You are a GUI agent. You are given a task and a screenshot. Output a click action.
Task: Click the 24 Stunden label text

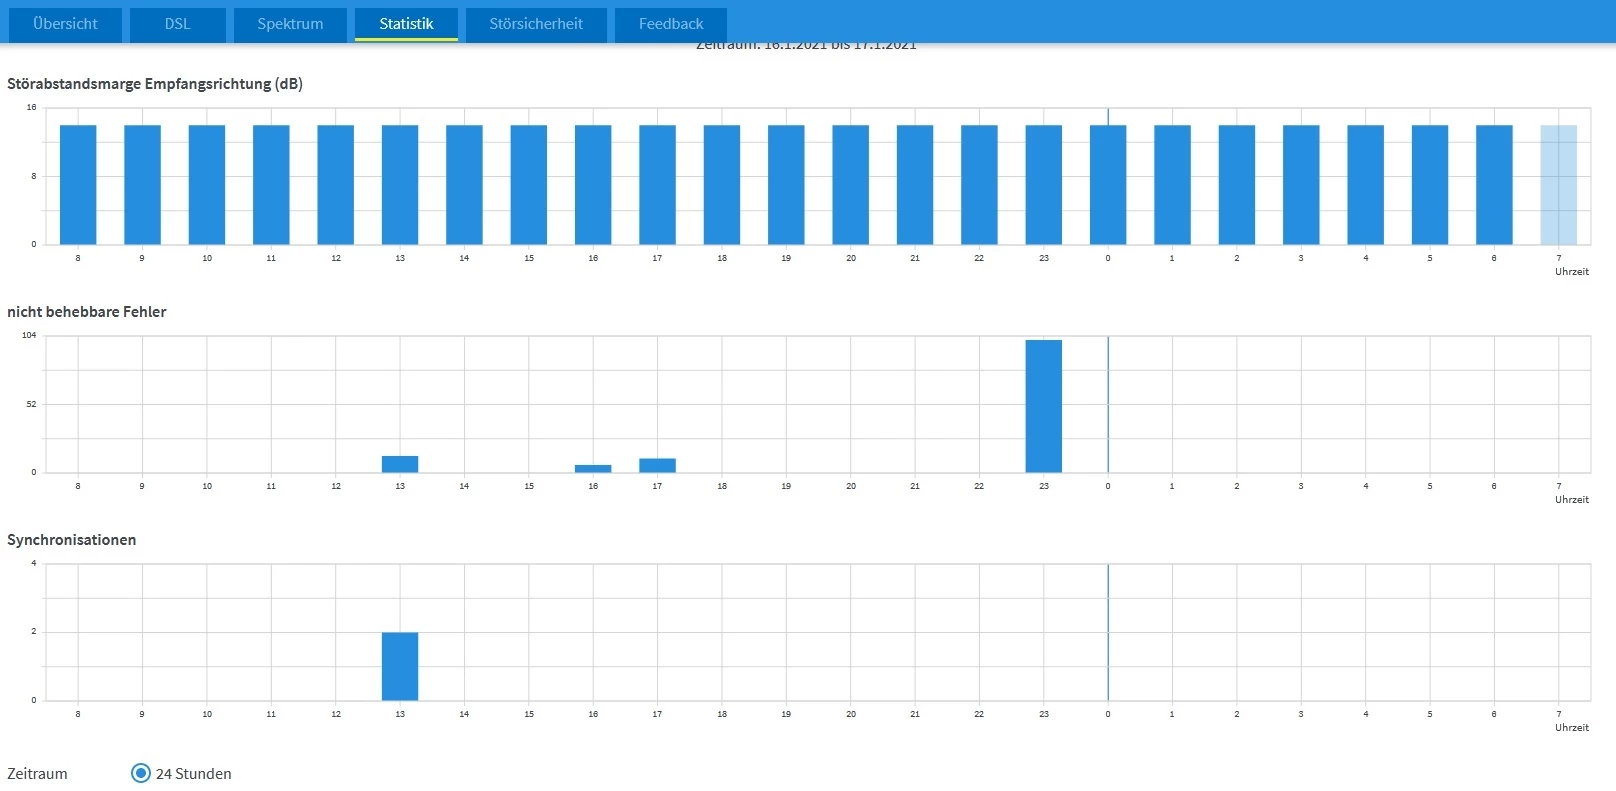coord(194,774)
